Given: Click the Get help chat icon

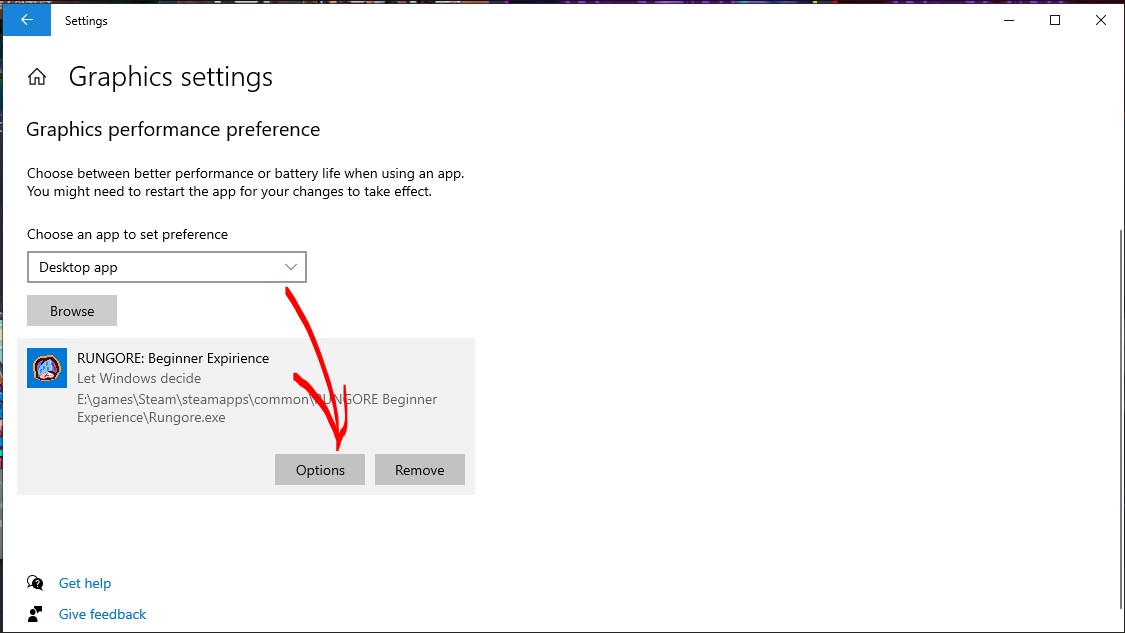Looking at the screenshot, I should point(36,583).
